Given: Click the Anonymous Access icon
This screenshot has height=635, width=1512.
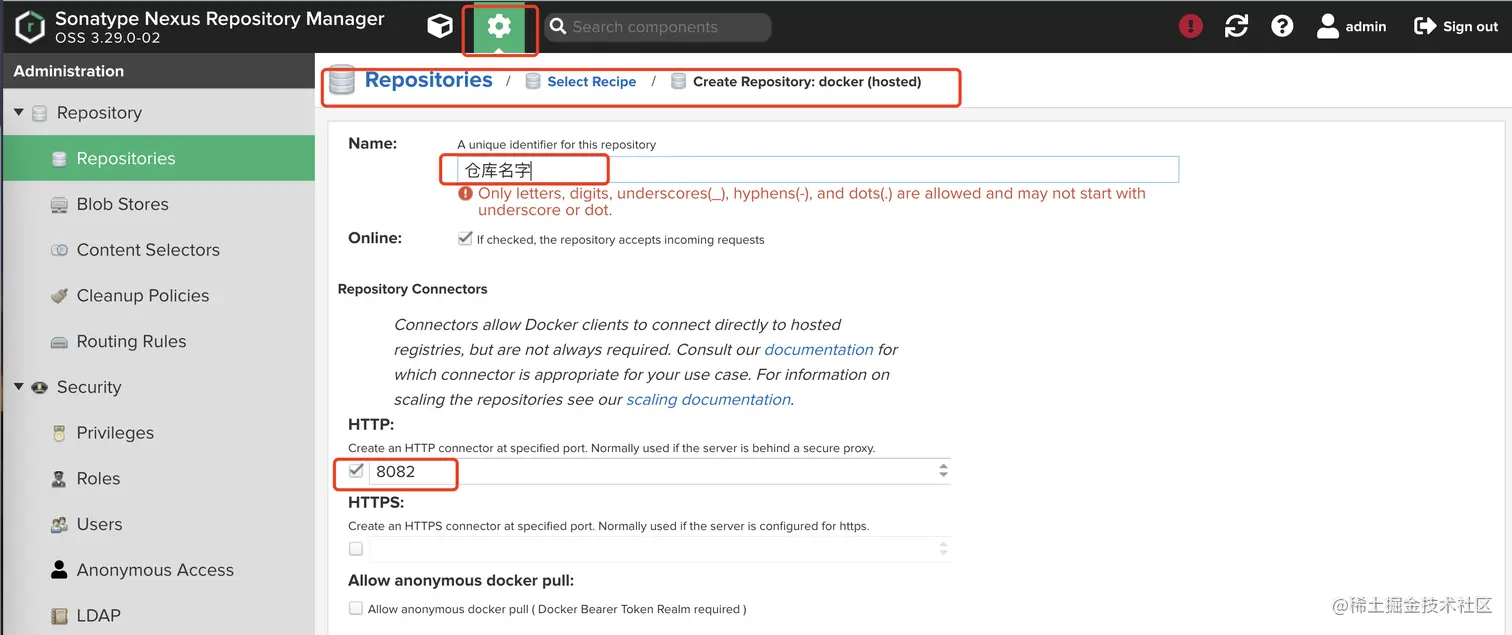Looking at the screenshot, I should coord(59,570).
